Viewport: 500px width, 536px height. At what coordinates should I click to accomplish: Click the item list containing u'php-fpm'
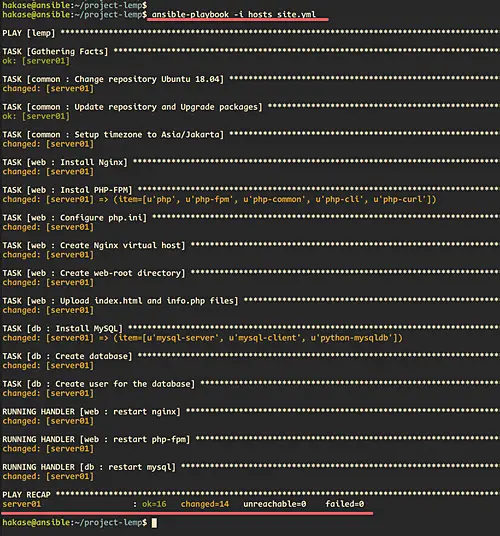[275, 200]
